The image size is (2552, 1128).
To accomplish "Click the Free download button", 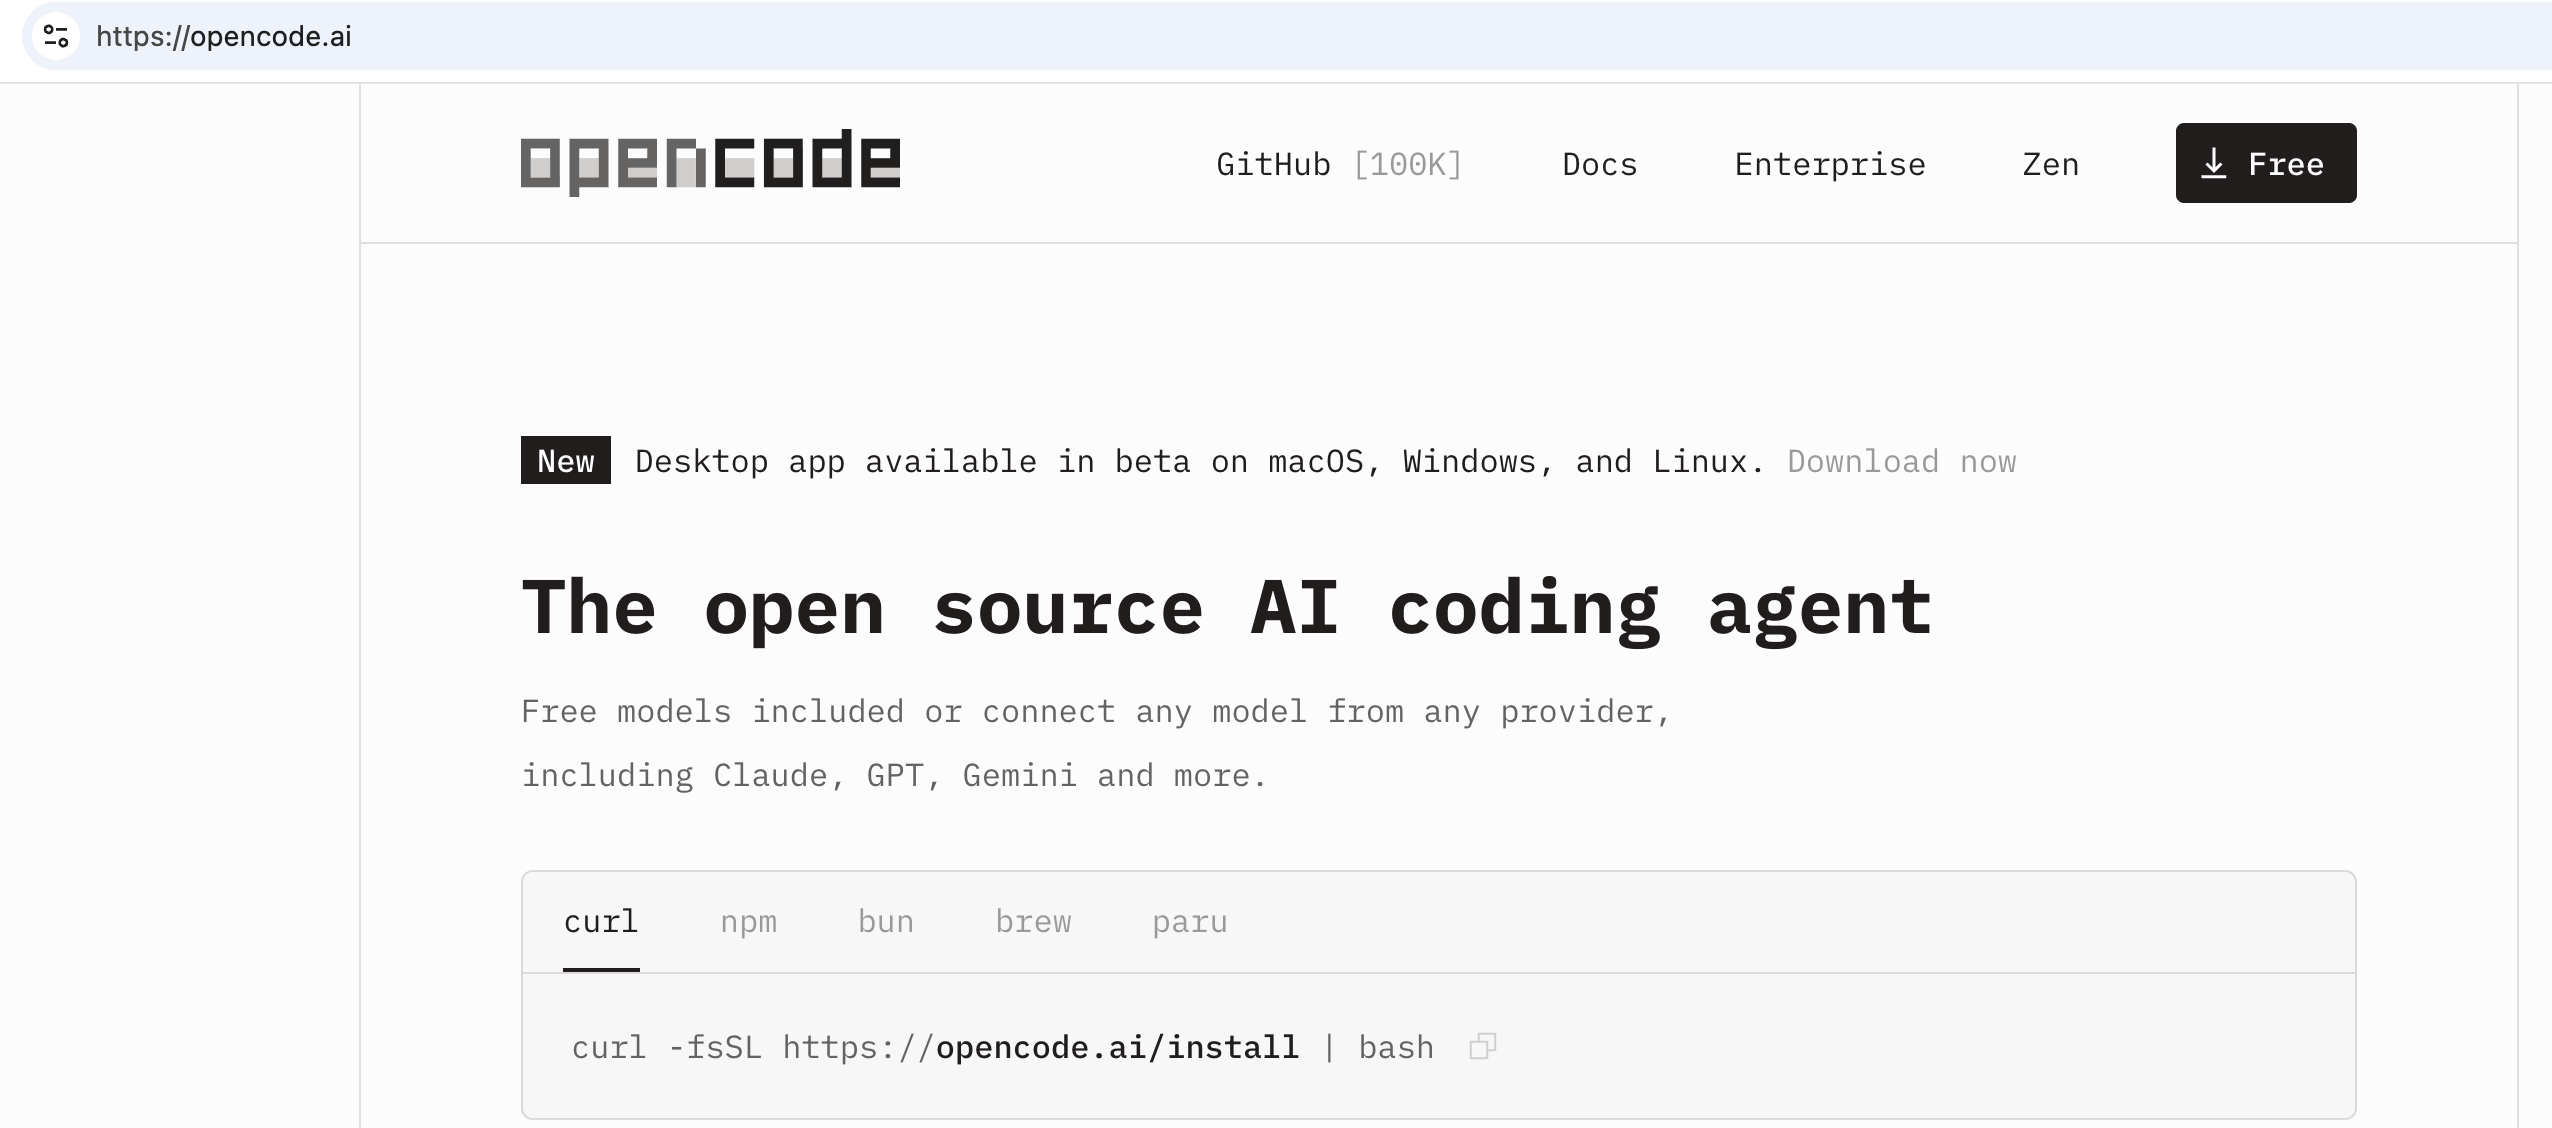I will click(x=2264, y=163).
